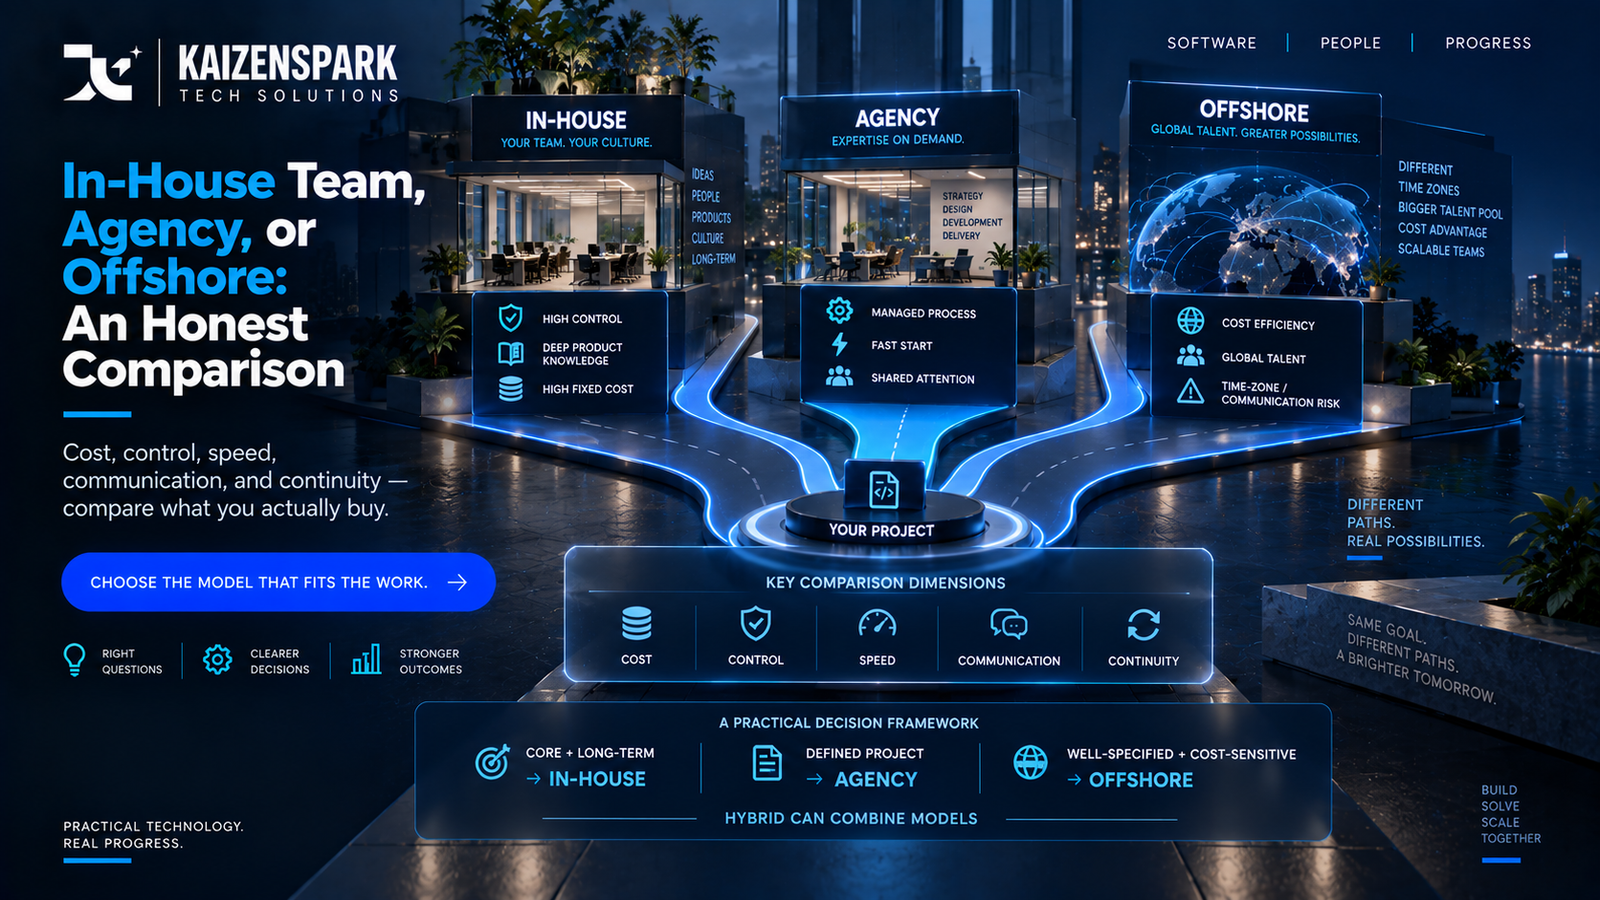Click the Clearer Decisions gear icon
This screenshot has height=900, width=1600.
(217, 660)
